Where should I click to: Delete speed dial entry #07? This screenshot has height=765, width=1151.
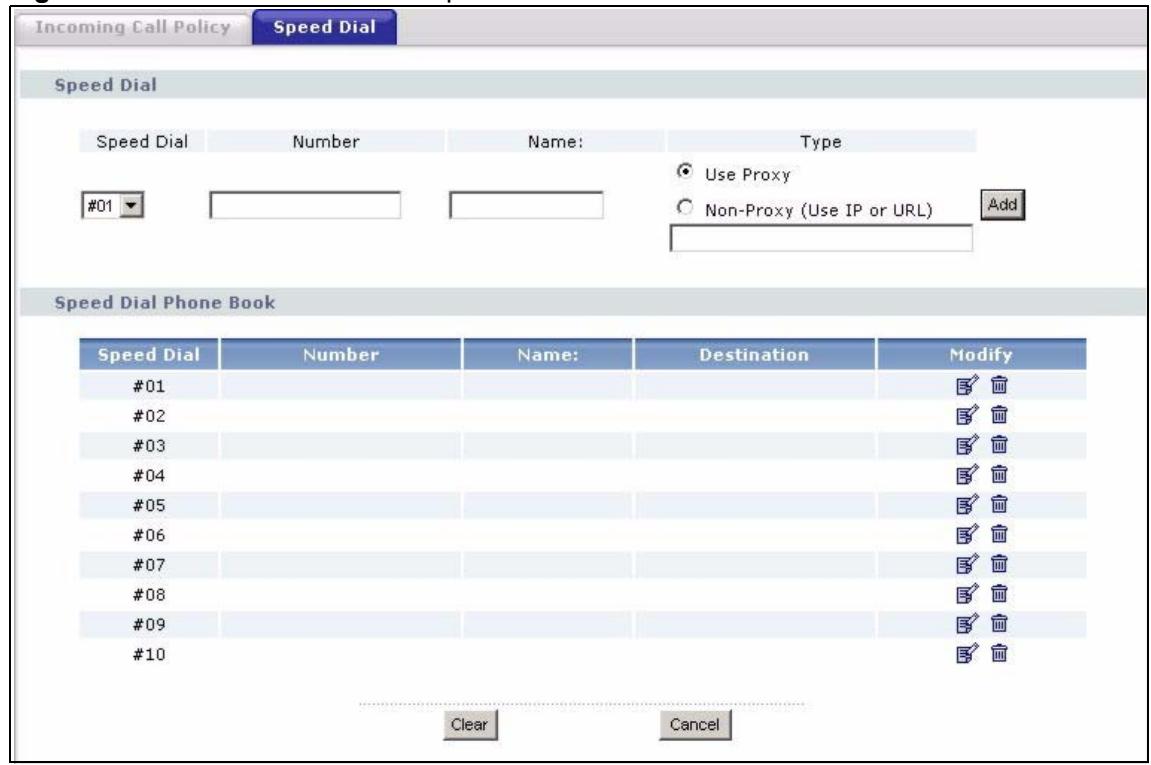(999, 564)
